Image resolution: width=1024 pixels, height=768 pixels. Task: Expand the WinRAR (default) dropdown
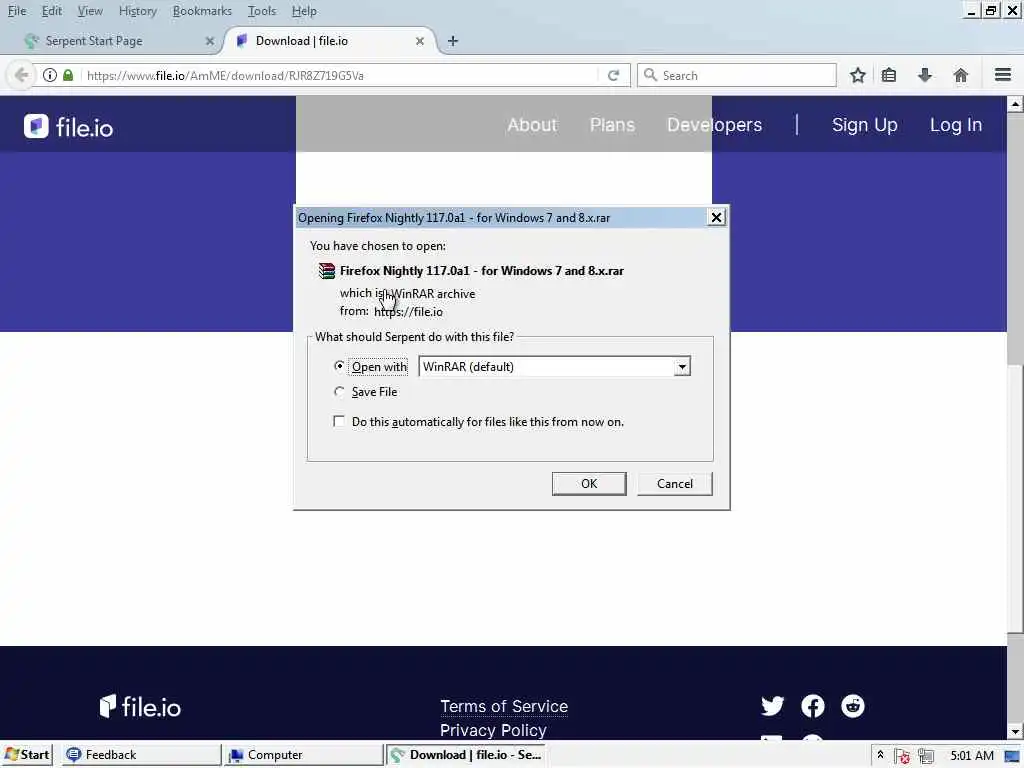pyautogui.click(x=682, y=367)
